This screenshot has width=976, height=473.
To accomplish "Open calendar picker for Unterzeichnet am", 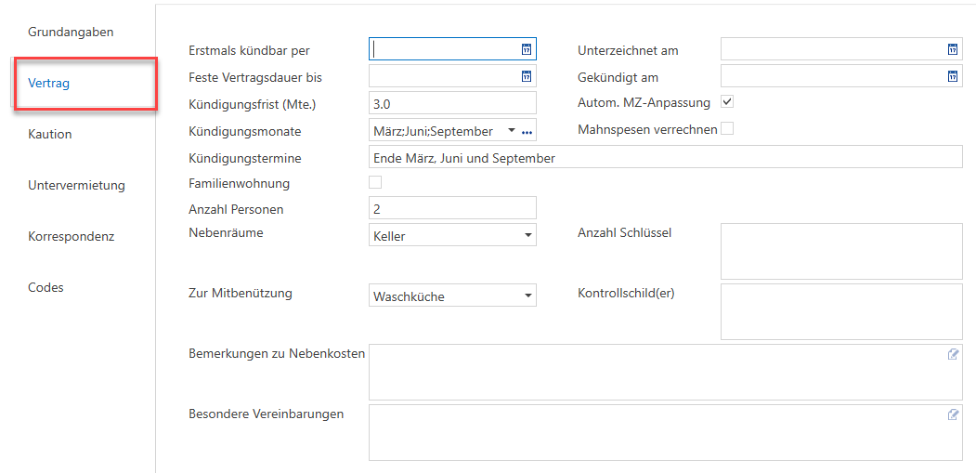I will pos(952,49).
